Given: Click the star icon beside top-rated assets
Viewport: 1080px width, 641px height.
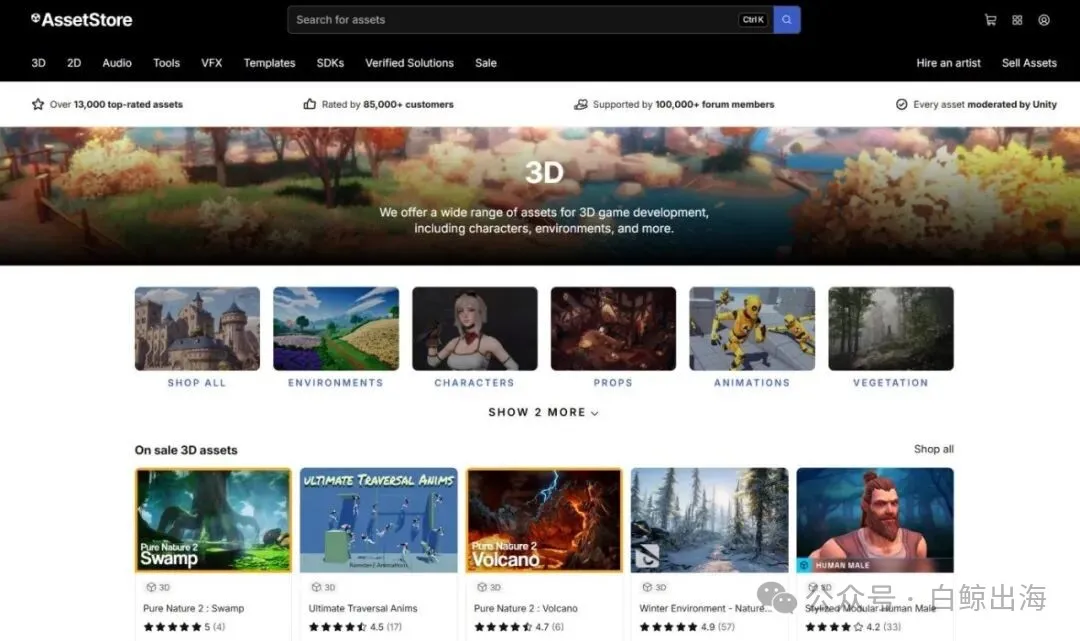Looking at the screenshot, I should pos(38,104).
